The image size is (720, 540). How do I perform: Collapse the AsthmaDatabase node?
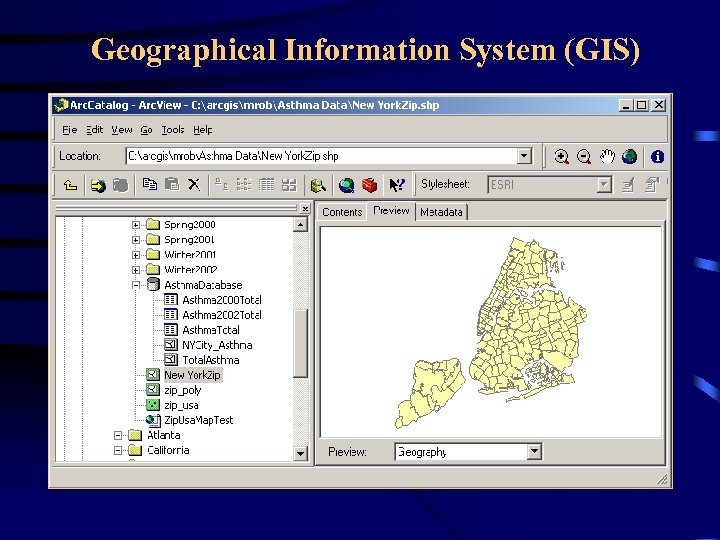(x=135, y=285)
